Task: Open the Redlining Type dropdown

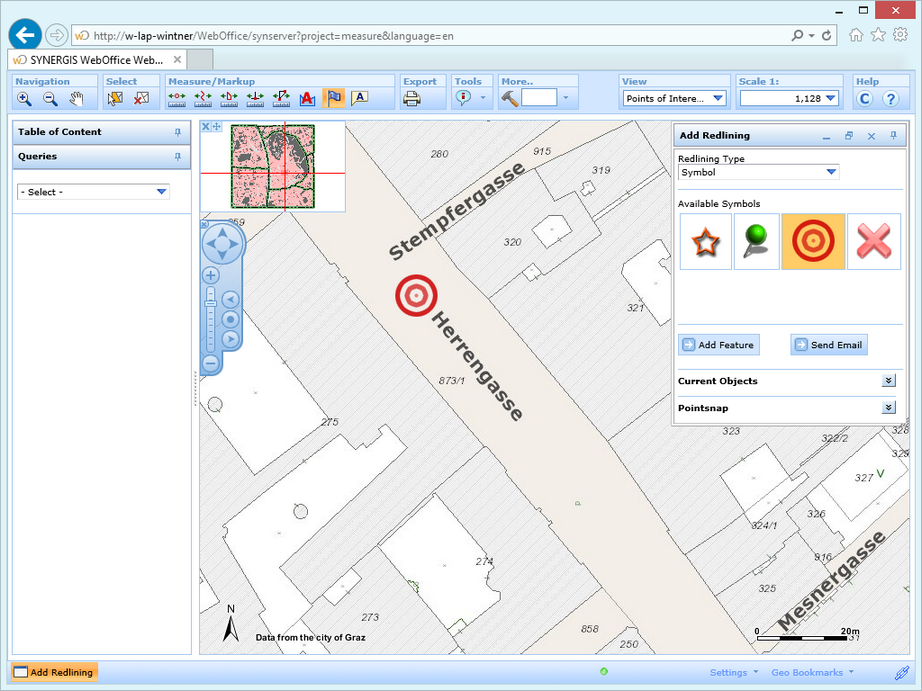Action: (830, 172)
